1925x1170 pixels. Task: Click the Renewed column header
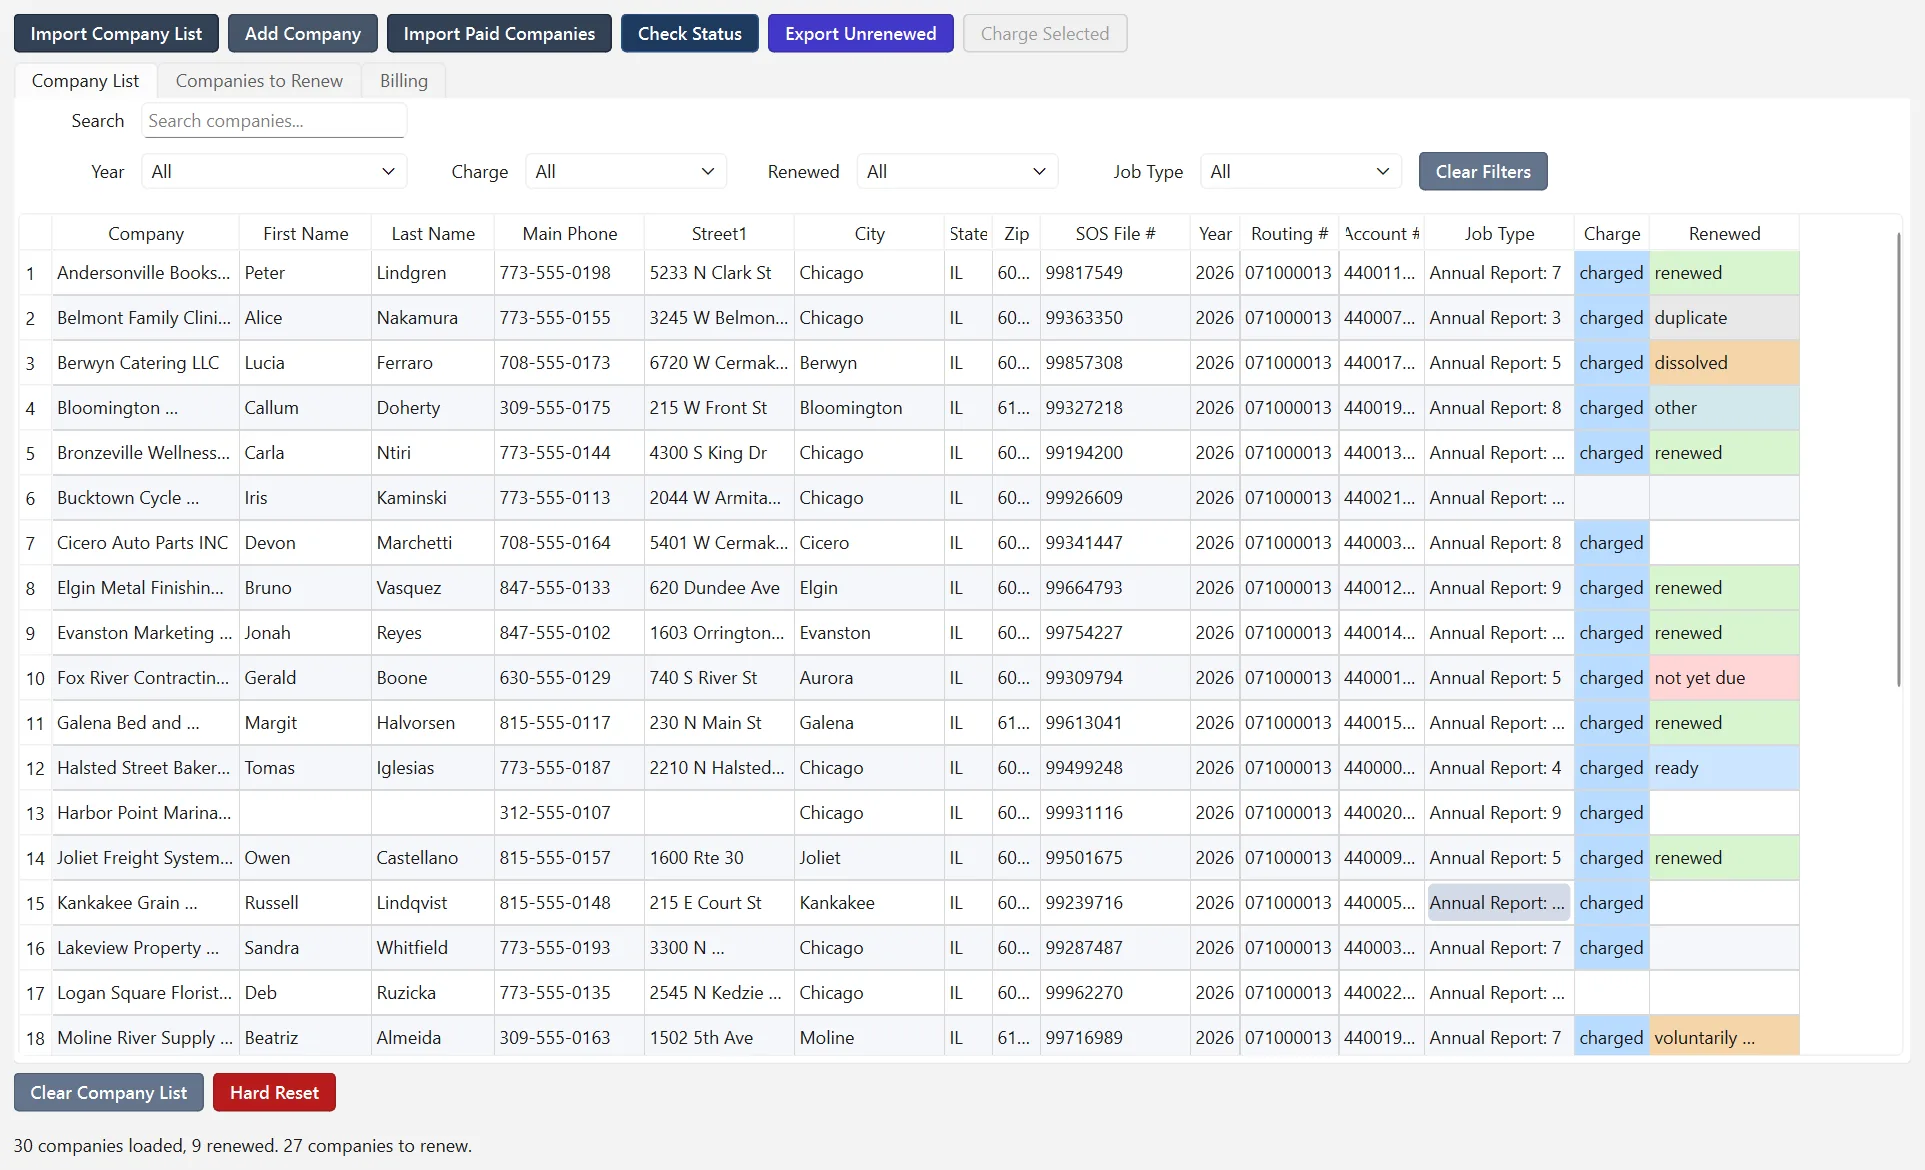[x=1724, y=233]
